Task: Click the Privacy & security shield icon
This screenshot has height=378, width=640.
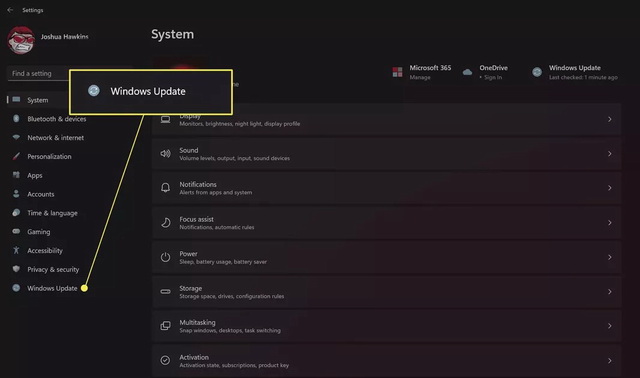Action: tap(16, 269)
